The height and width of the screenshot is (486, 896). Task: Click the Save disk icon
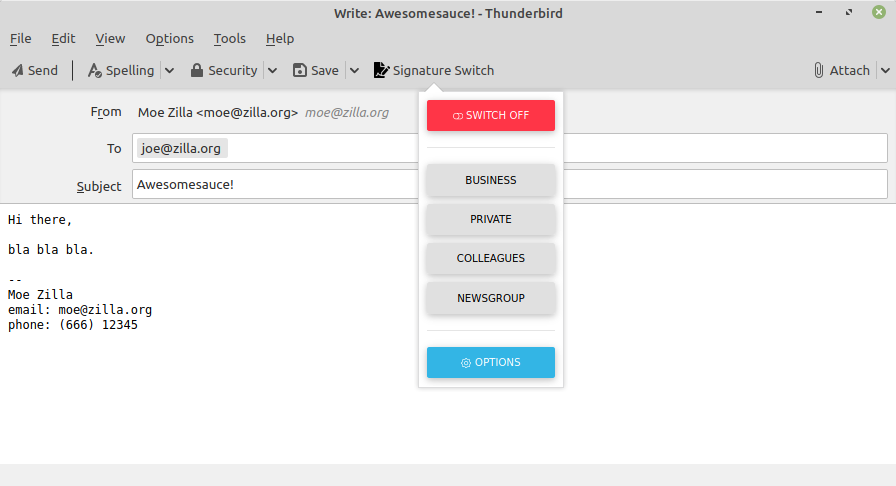pos(299,71)
